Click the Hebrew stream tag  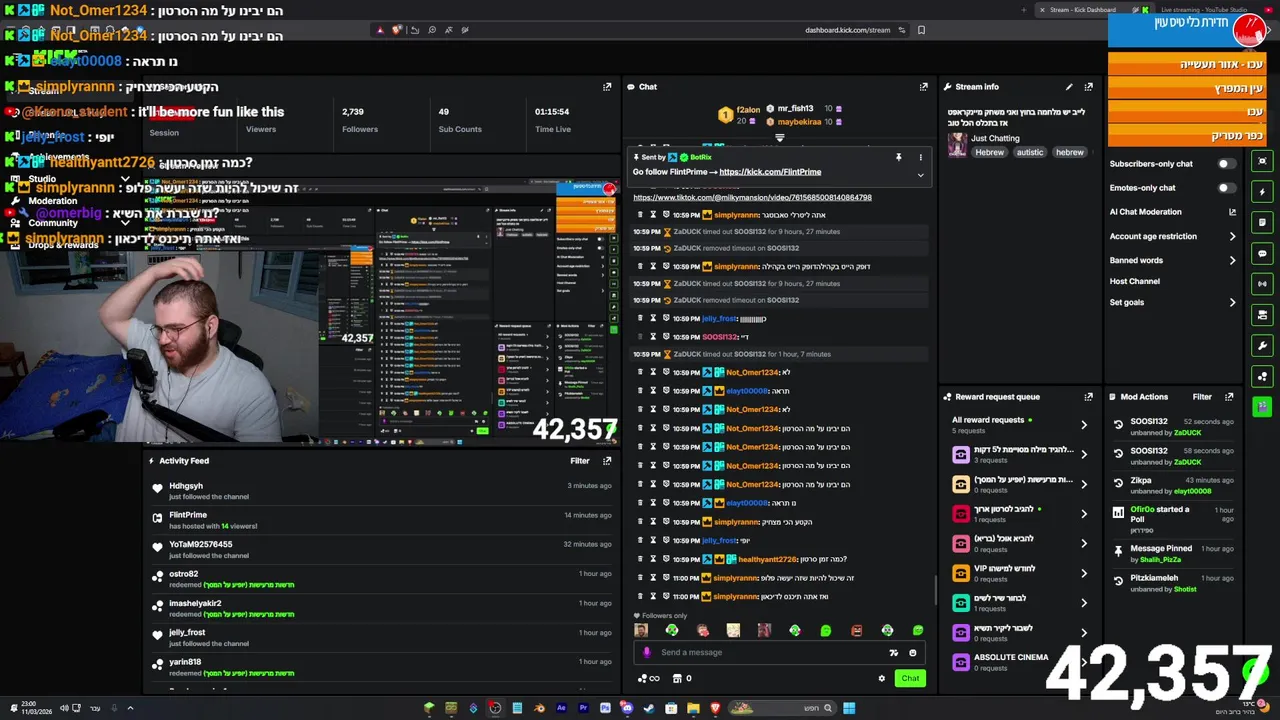point(990,152)
